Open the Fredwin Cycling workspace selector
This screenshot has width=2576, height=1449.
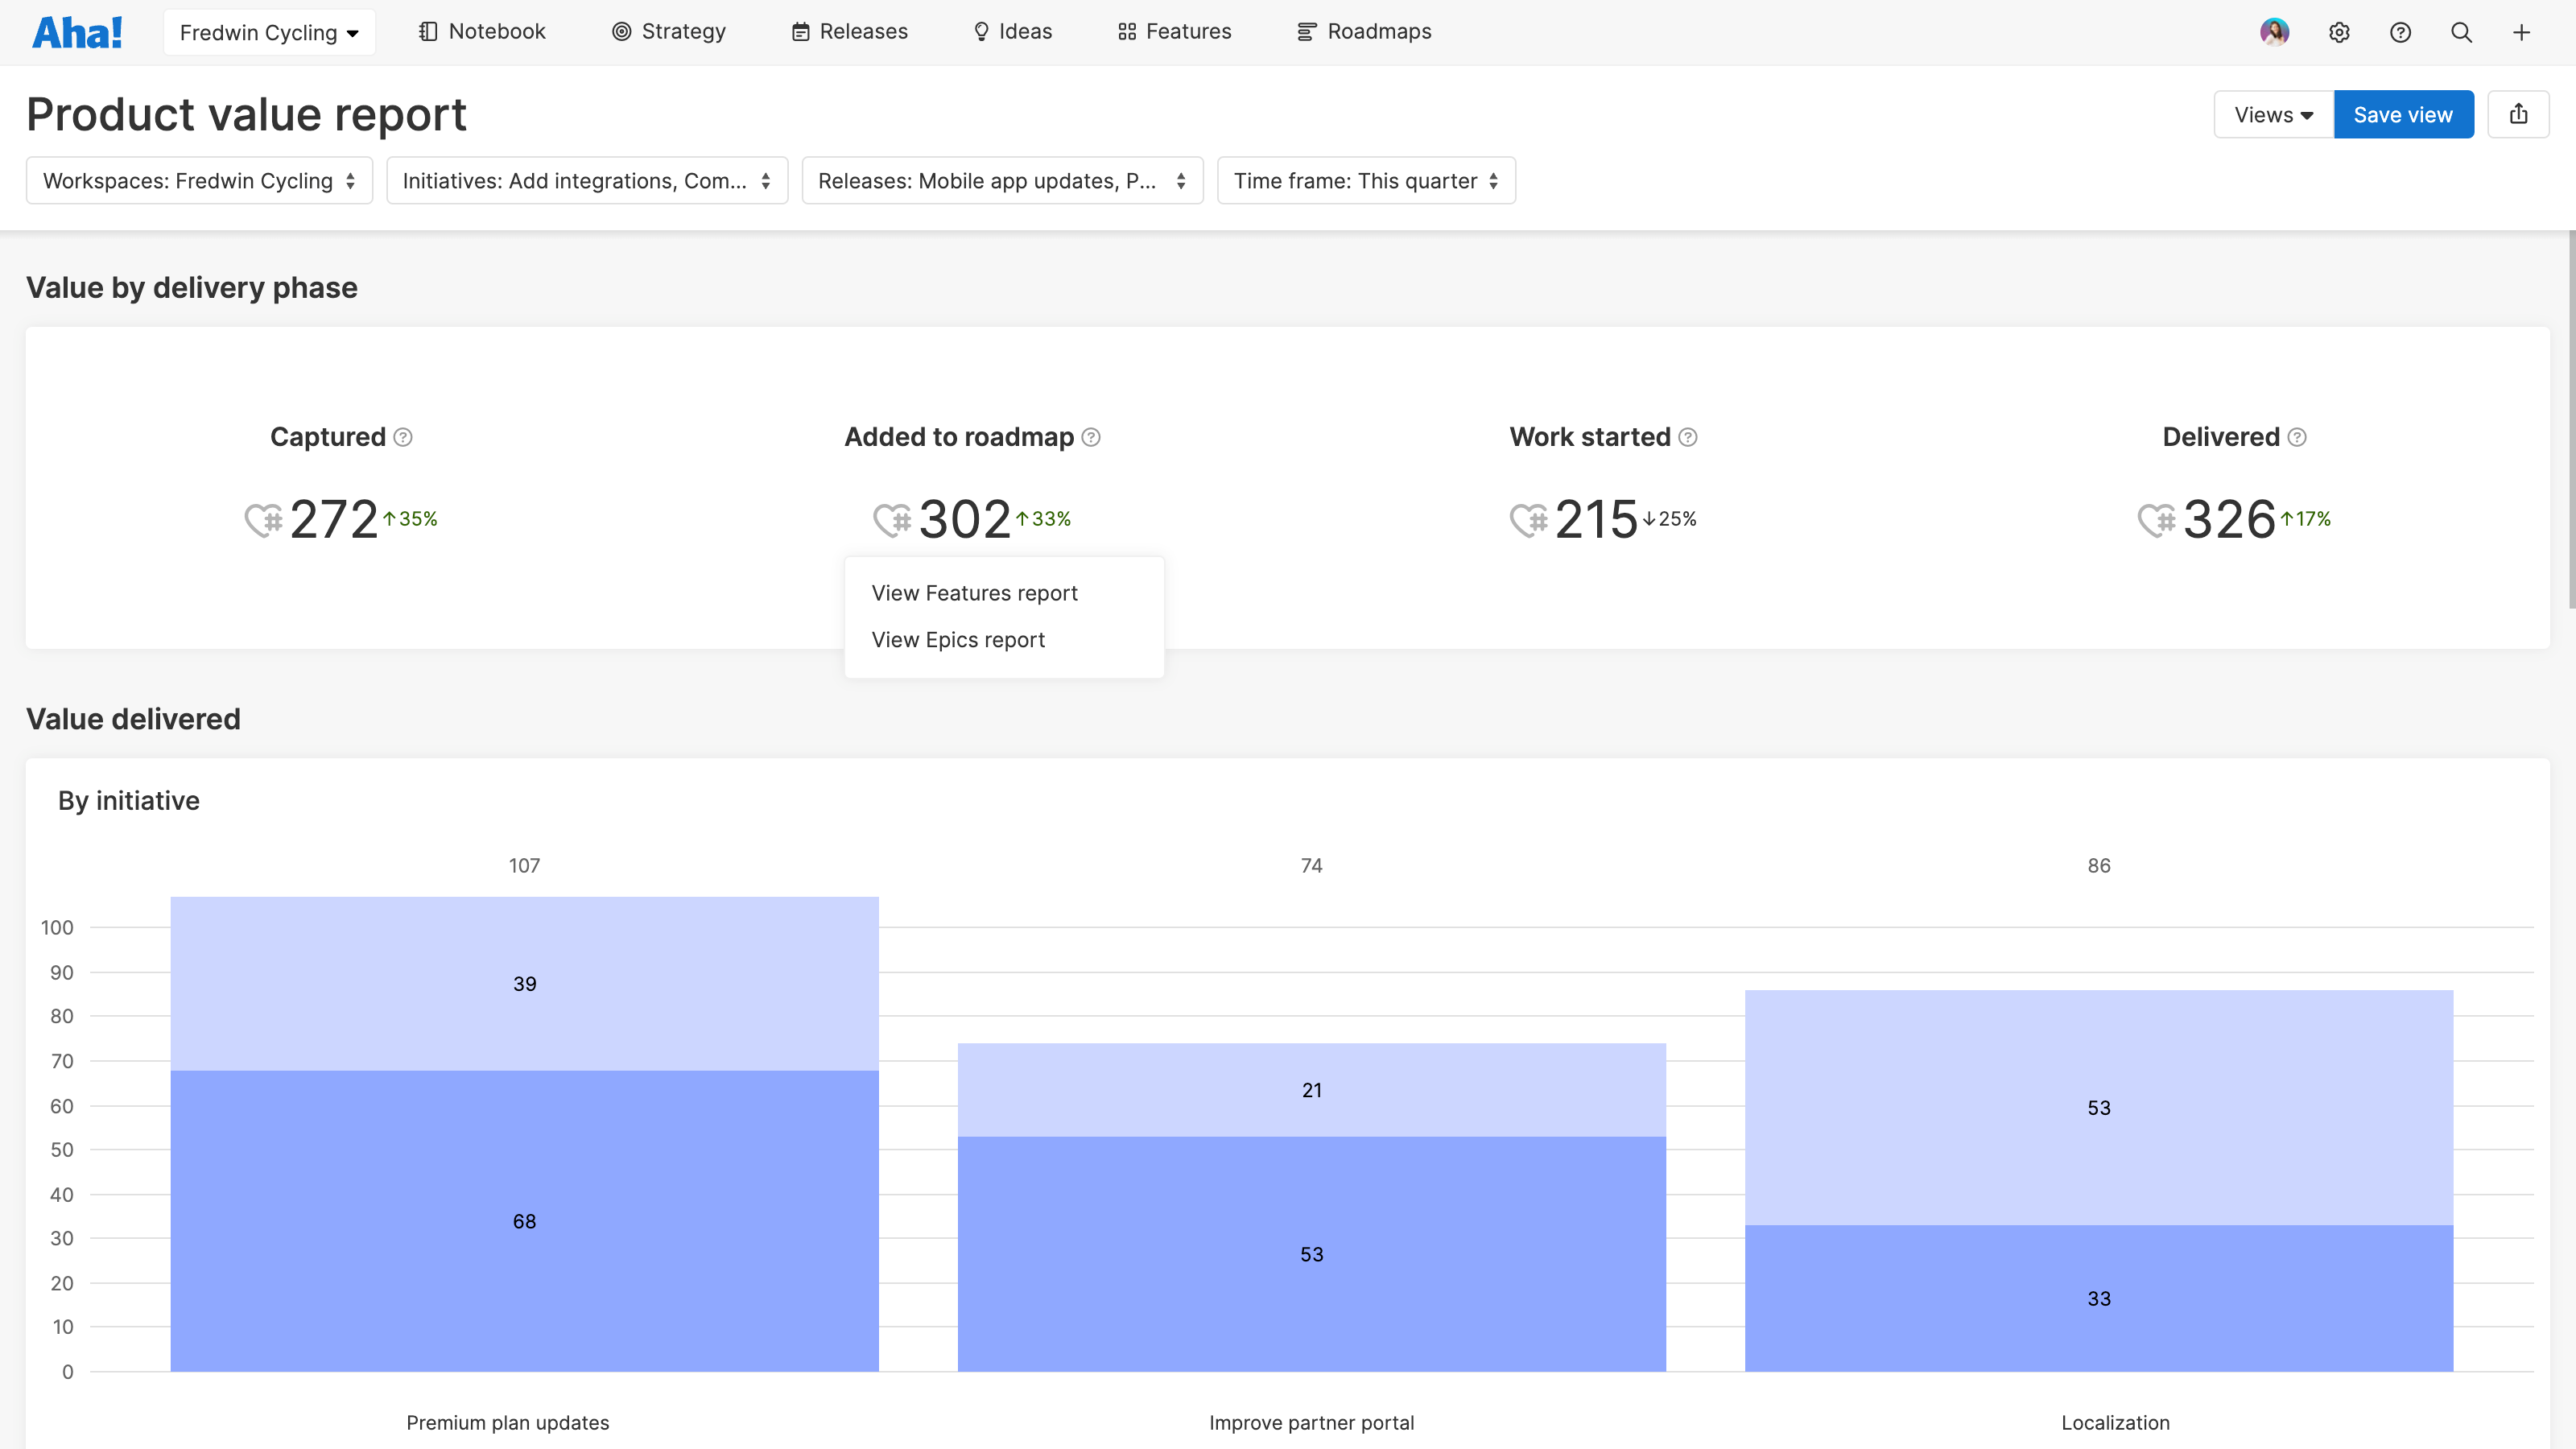(x=268, y=31)
